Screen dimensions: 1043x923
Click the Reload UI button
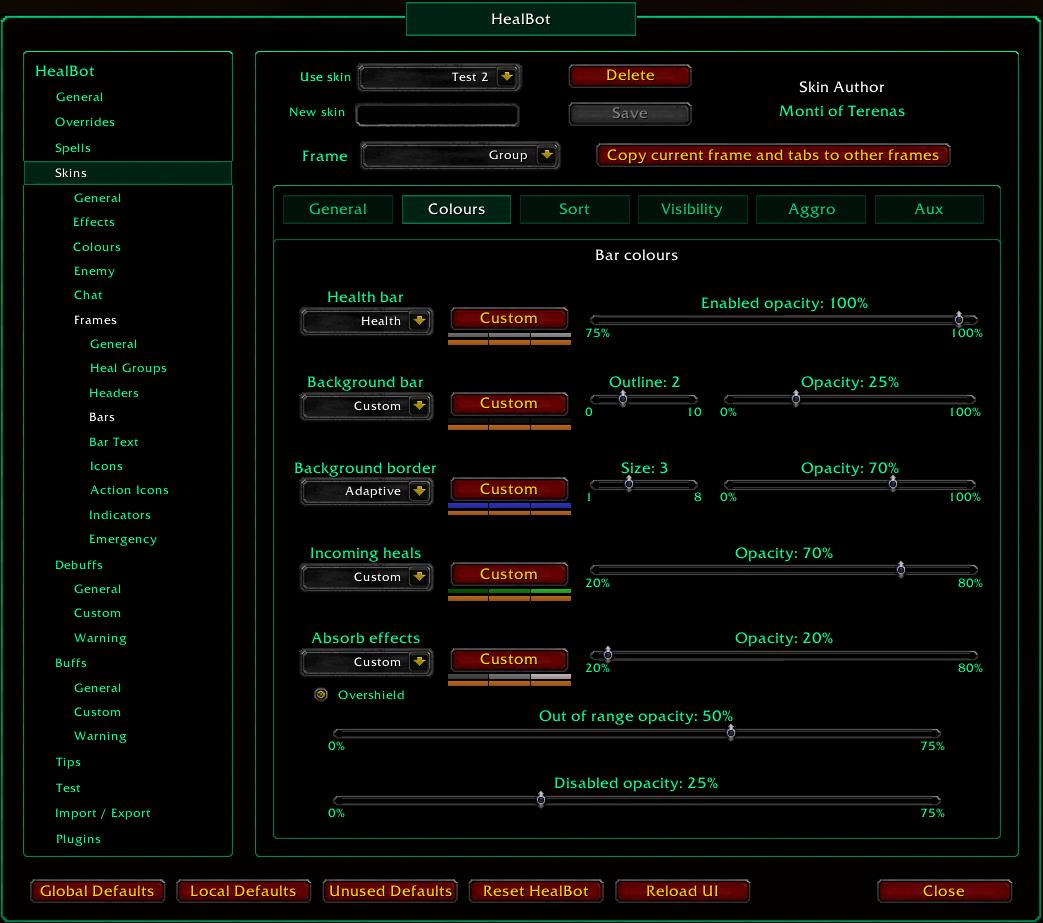[x=682, y=891]
